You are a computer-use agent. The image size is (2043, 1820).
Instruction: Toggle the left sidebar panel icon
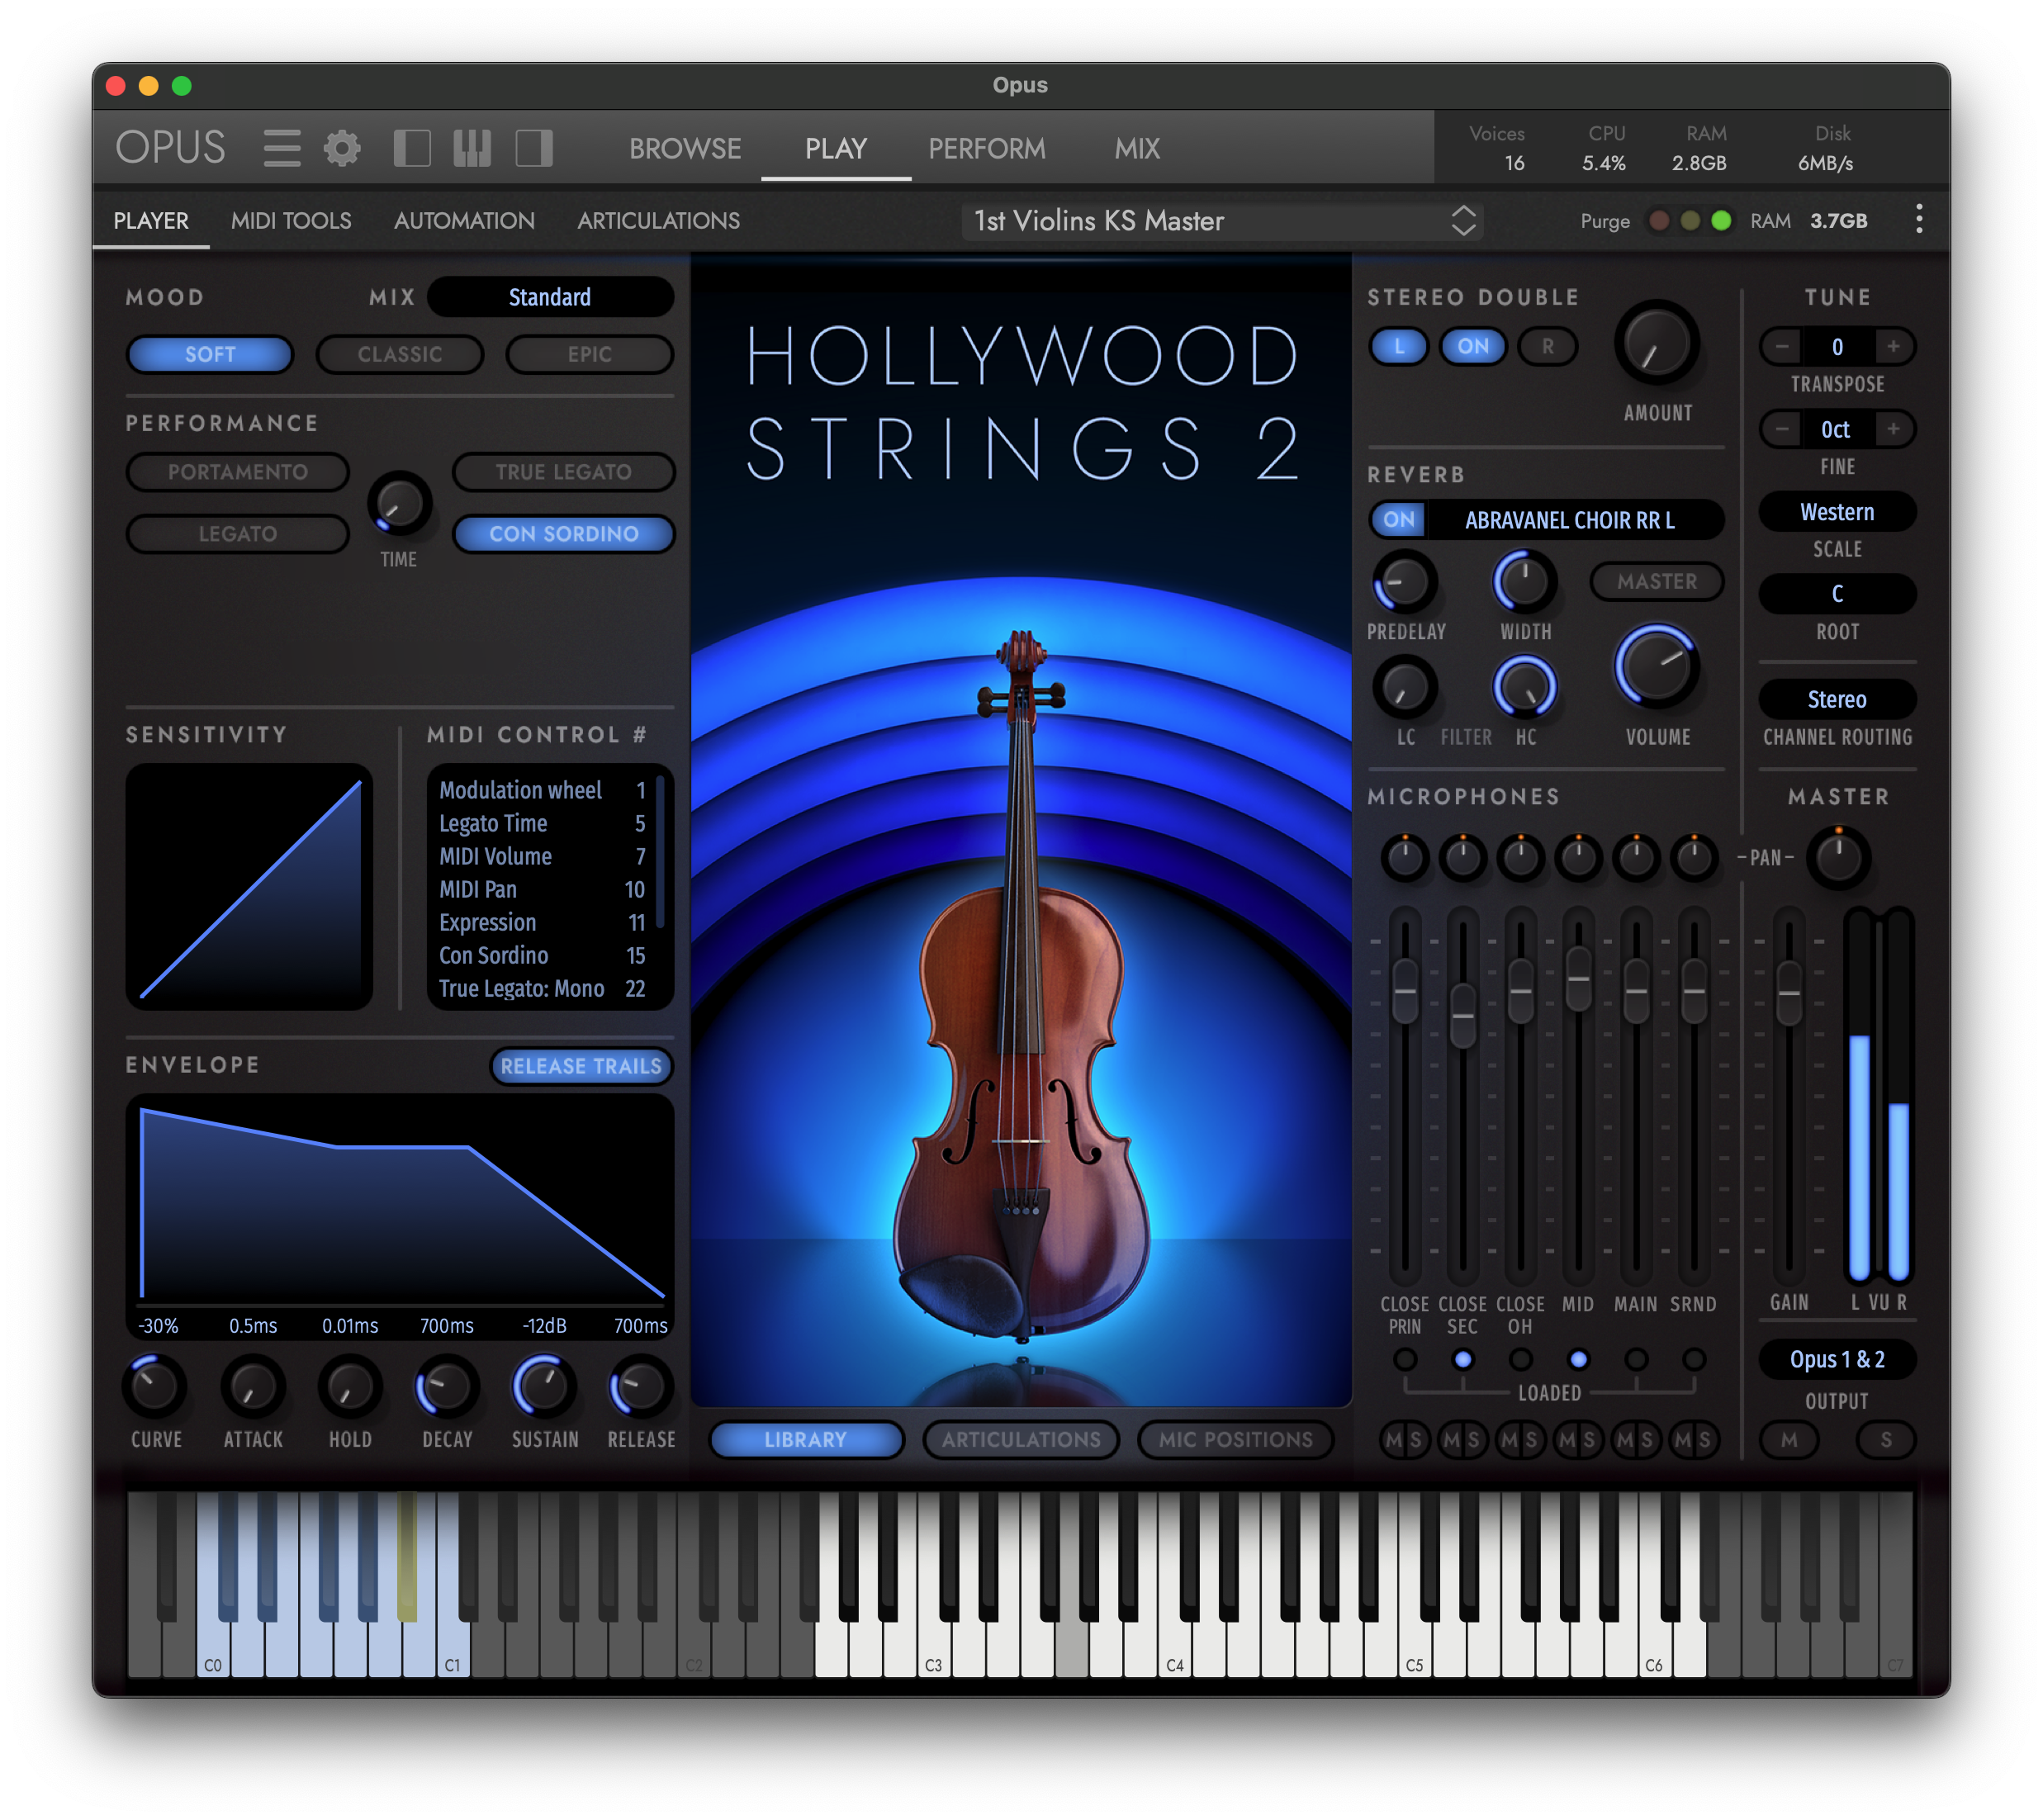coord(412,148)
